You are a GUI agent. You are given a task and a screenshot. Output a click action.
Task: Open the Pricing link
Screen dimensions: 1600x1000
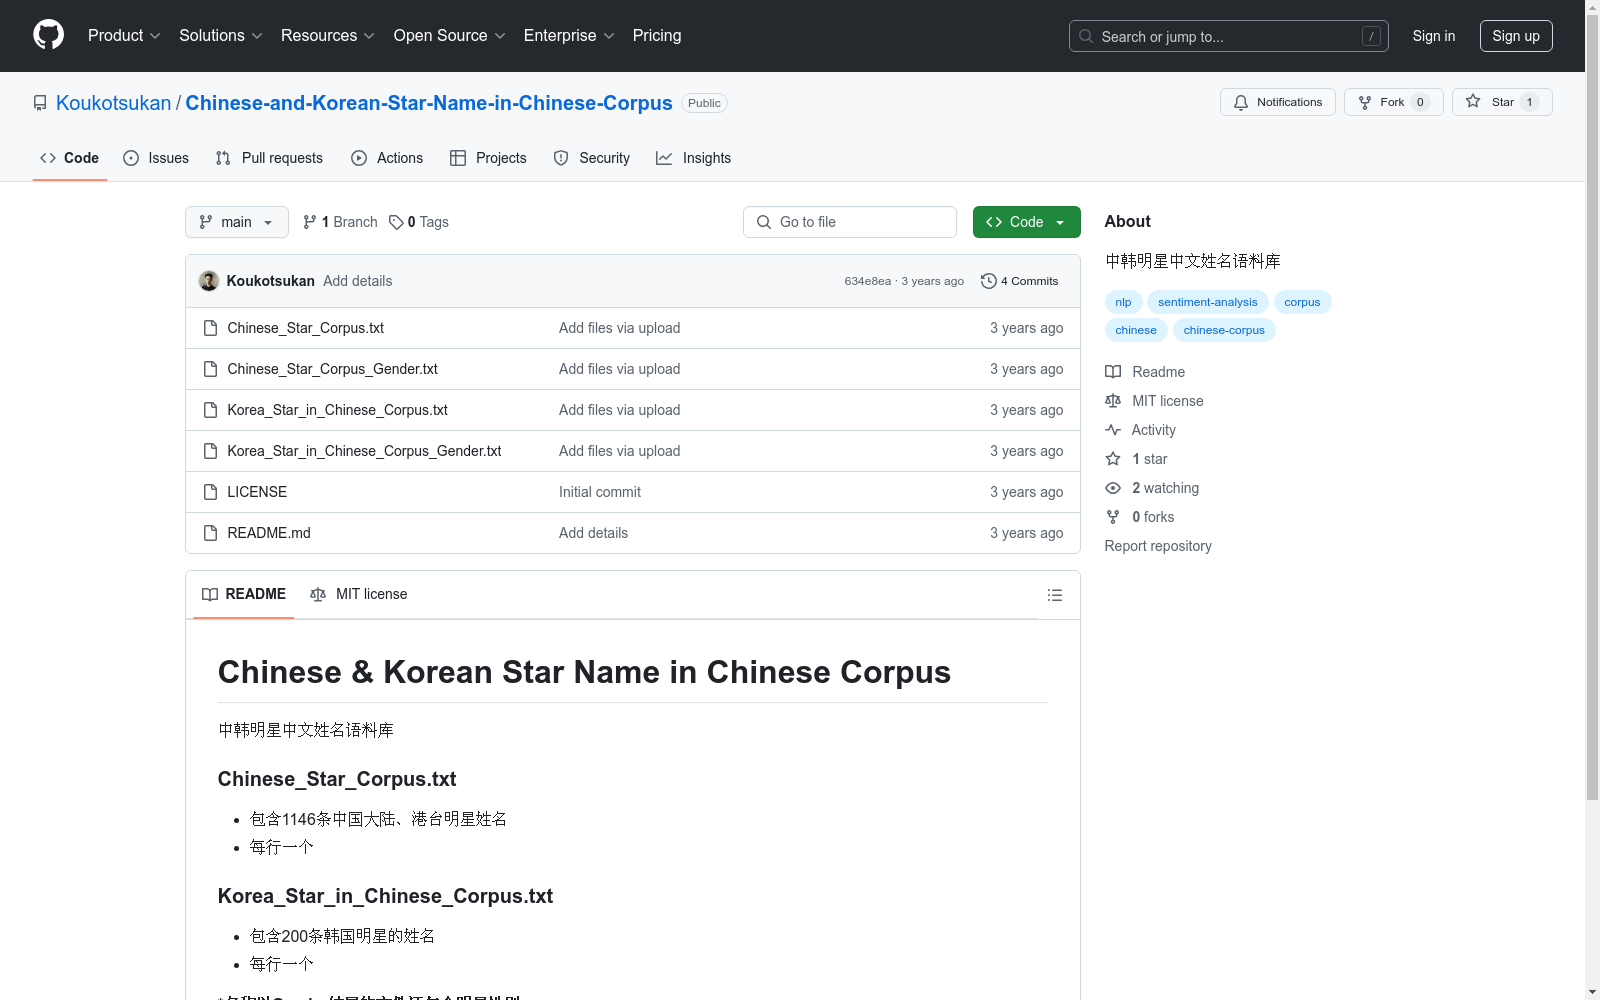(657, 35)
